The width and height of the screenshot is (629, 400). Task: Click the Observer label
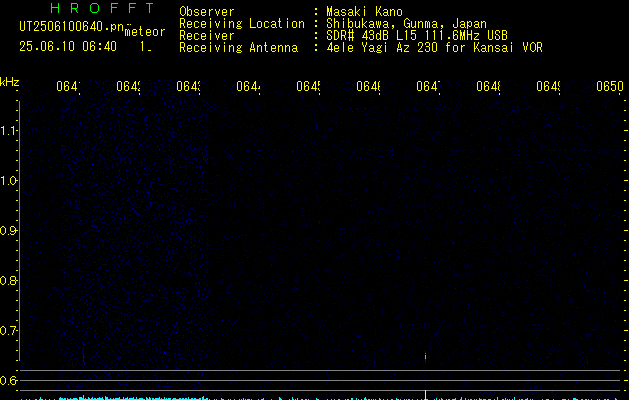[x=207, y=12]
